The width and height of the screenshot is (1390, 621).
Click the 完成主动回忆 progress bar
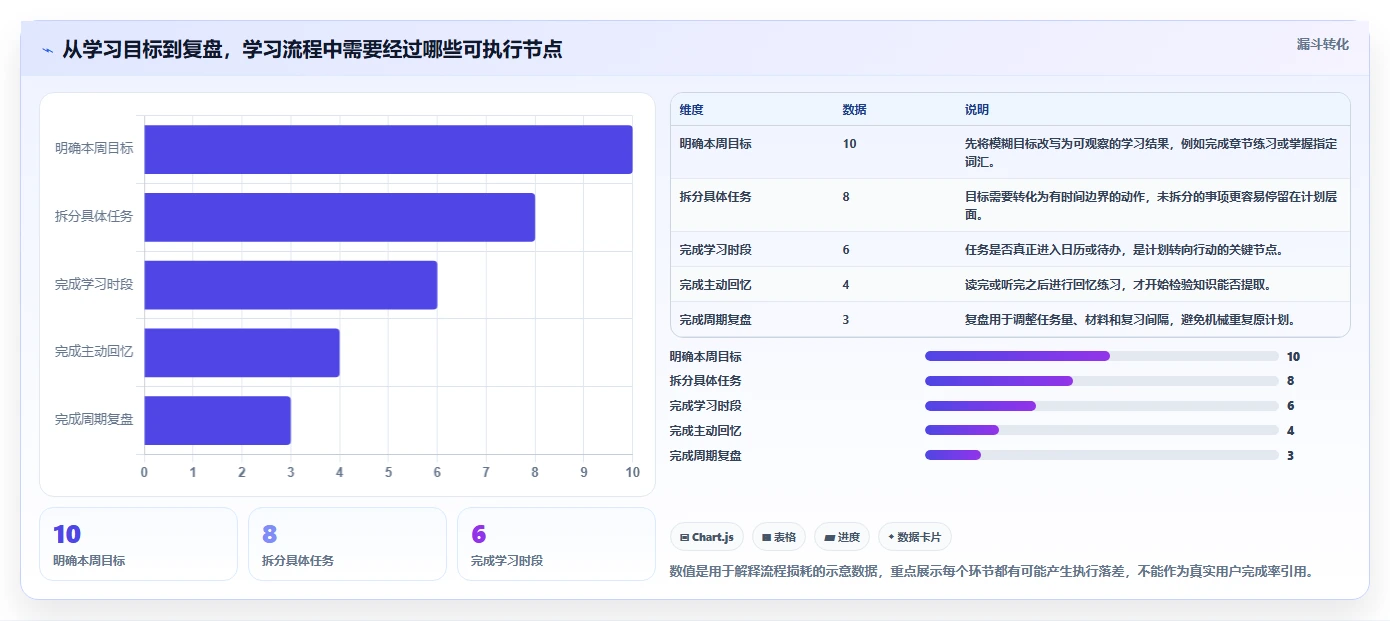[1102, 431]
